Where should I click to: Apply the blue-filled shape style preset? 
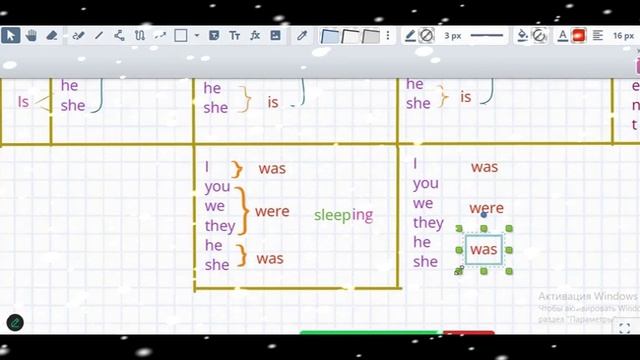[330, 36]
